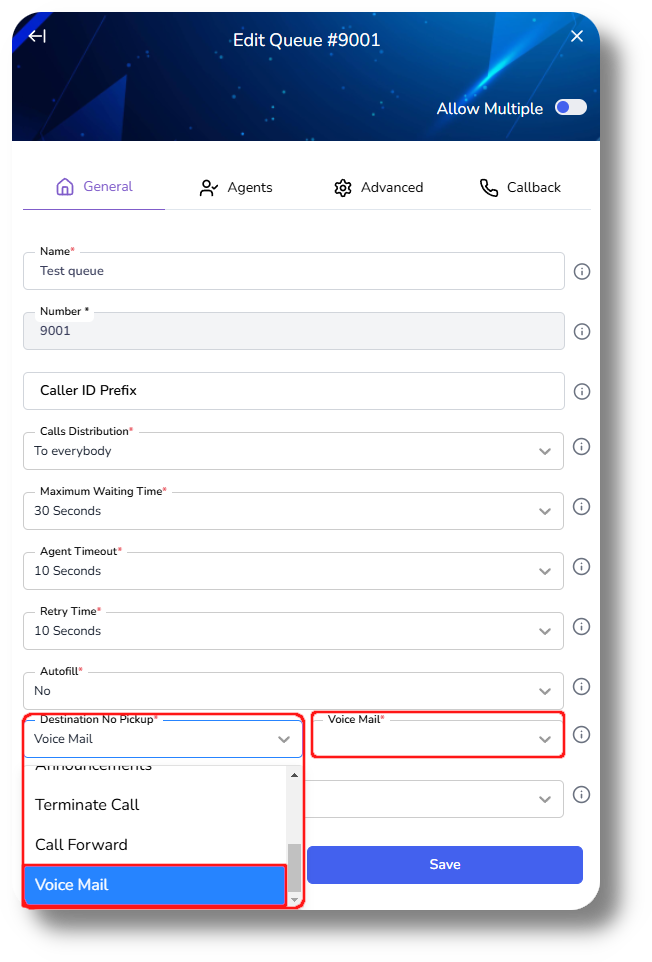Viewport: 652px width, 962px height.
Task: Click the phone icon on the Callback tab
Action: (x=487, y=187)
